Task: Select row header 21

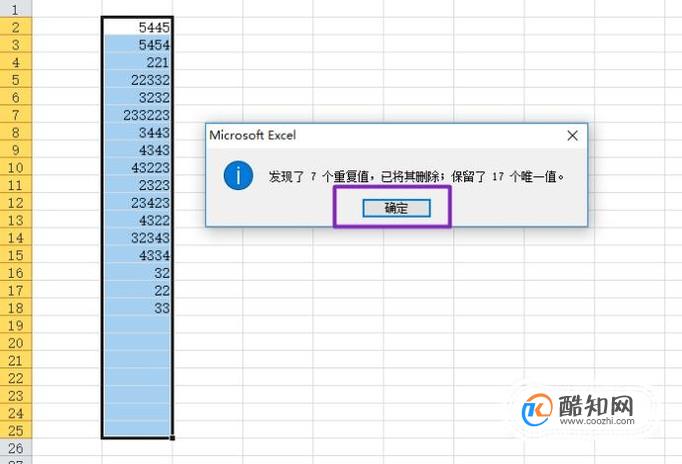Action: (16, 361)
